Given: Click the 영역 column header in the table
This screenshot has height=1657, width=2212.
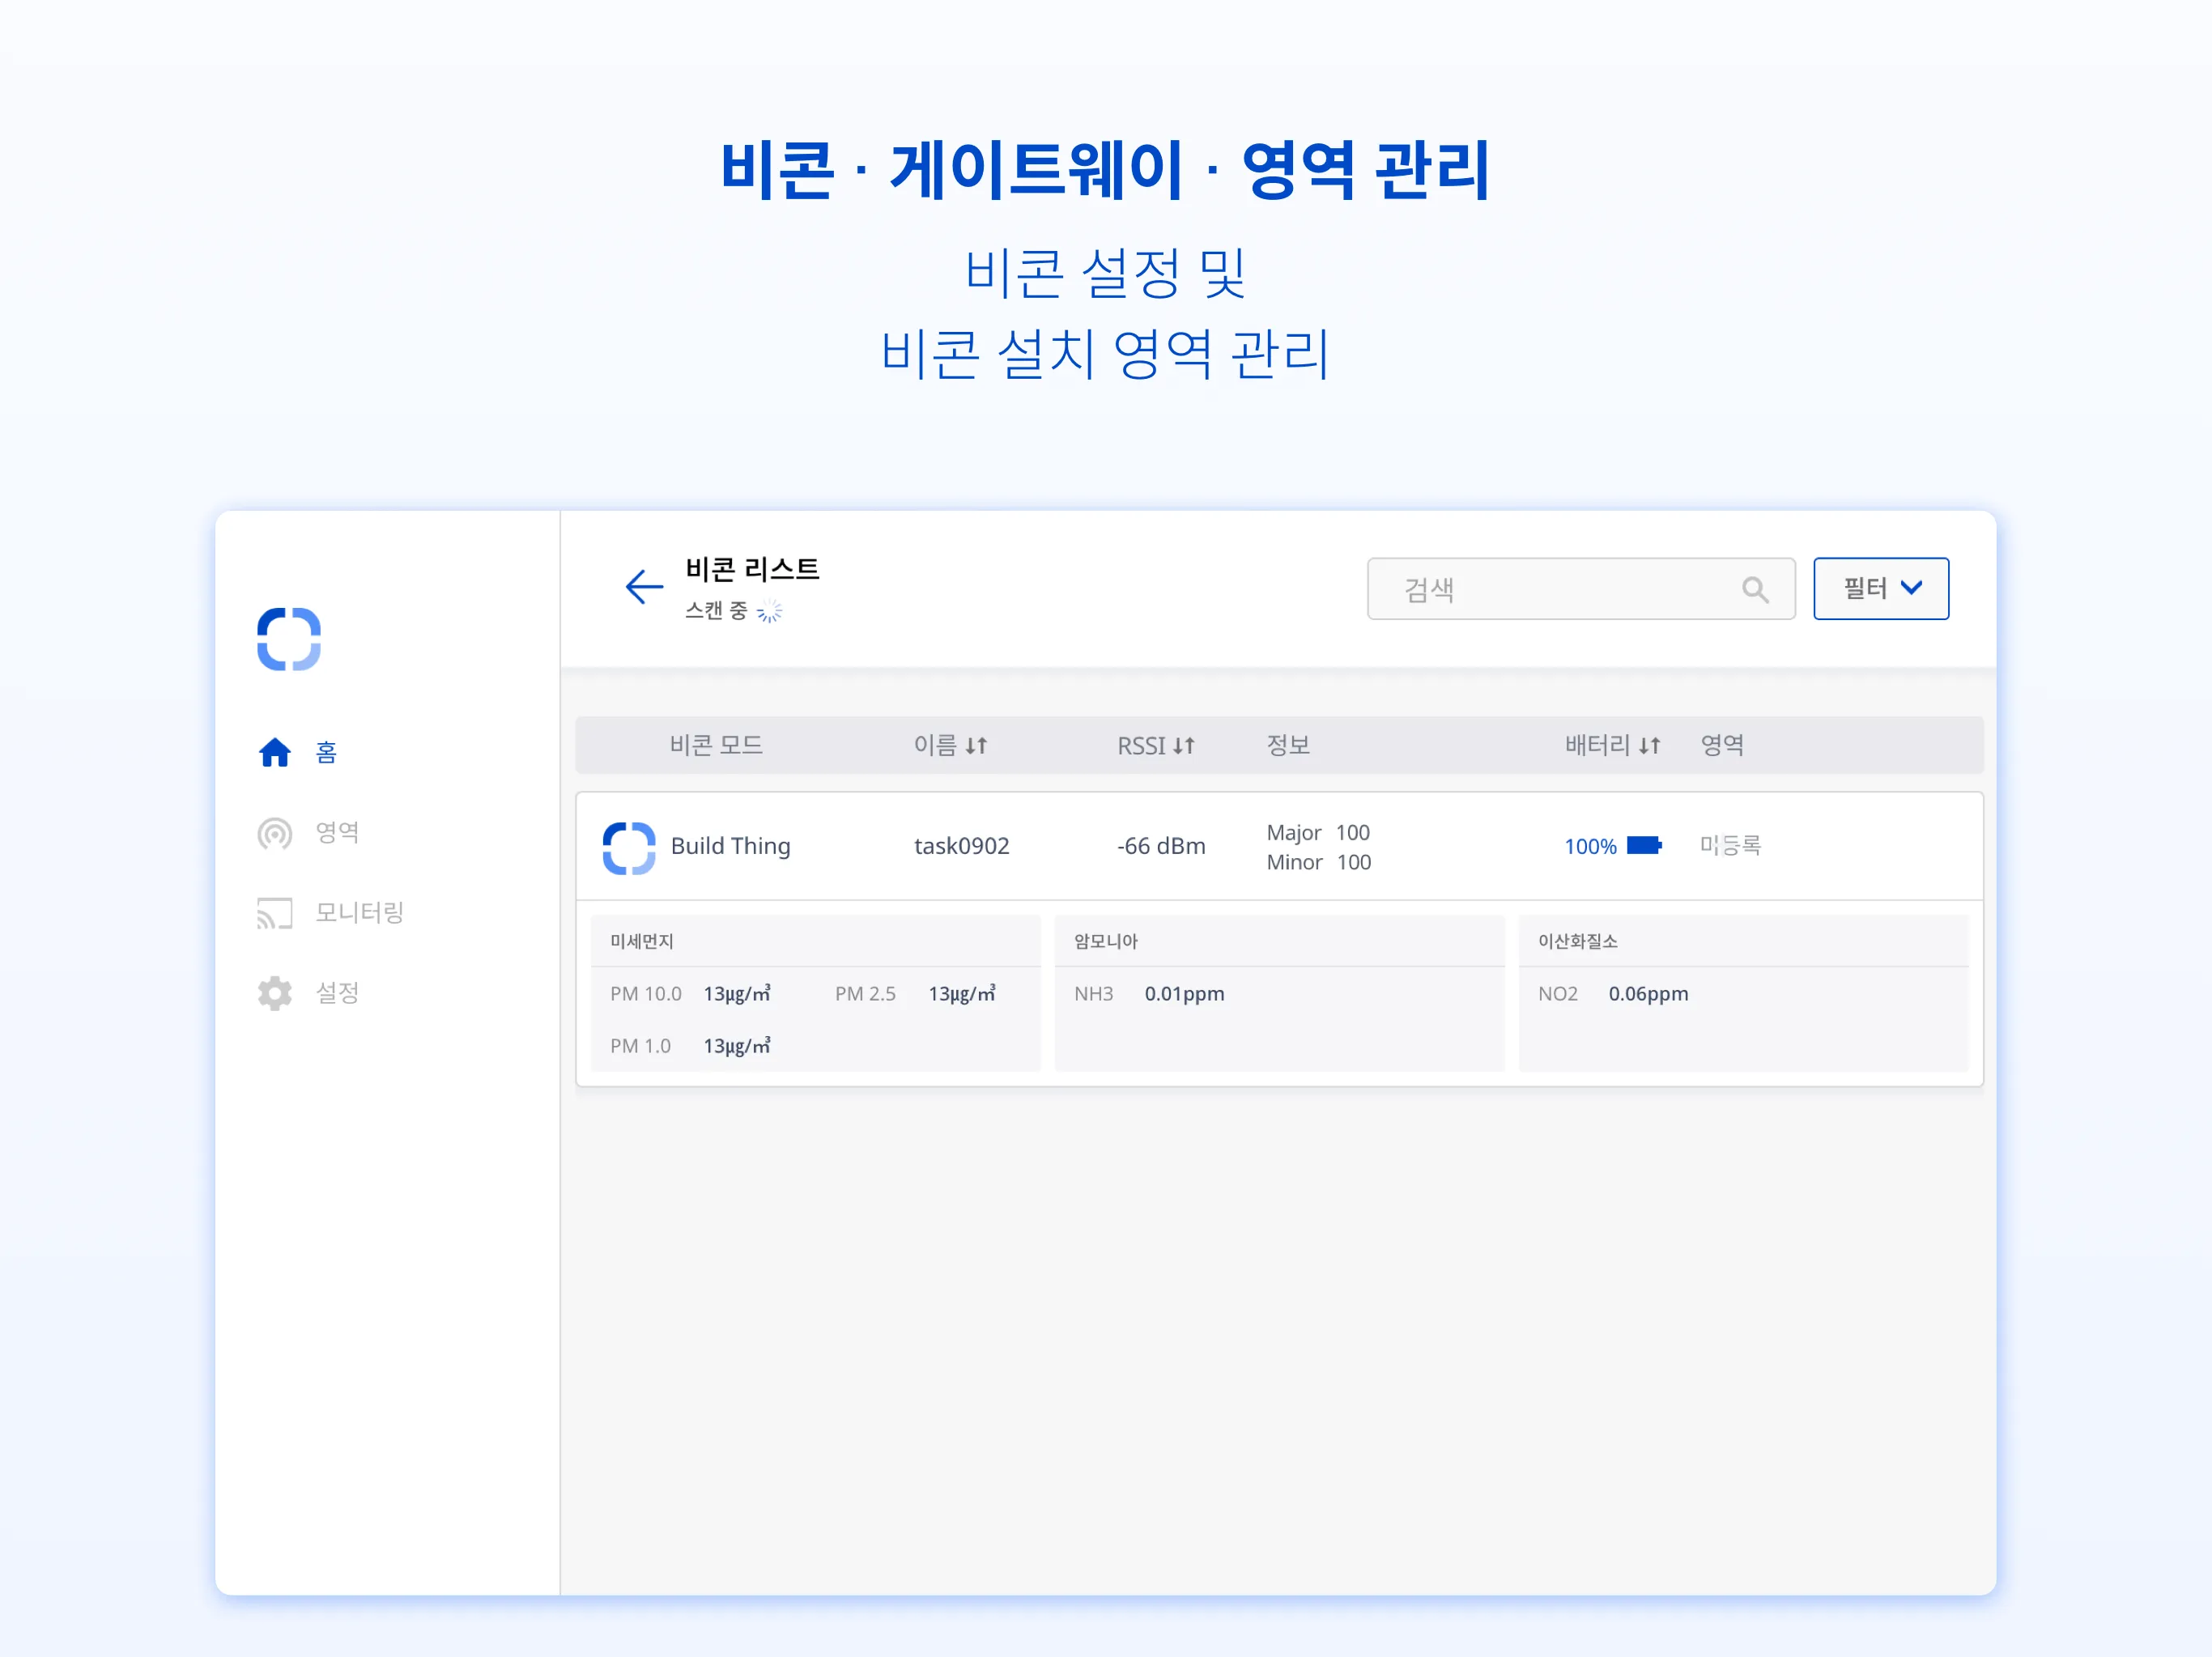Looking at the screenshot, I should 1722,745.
